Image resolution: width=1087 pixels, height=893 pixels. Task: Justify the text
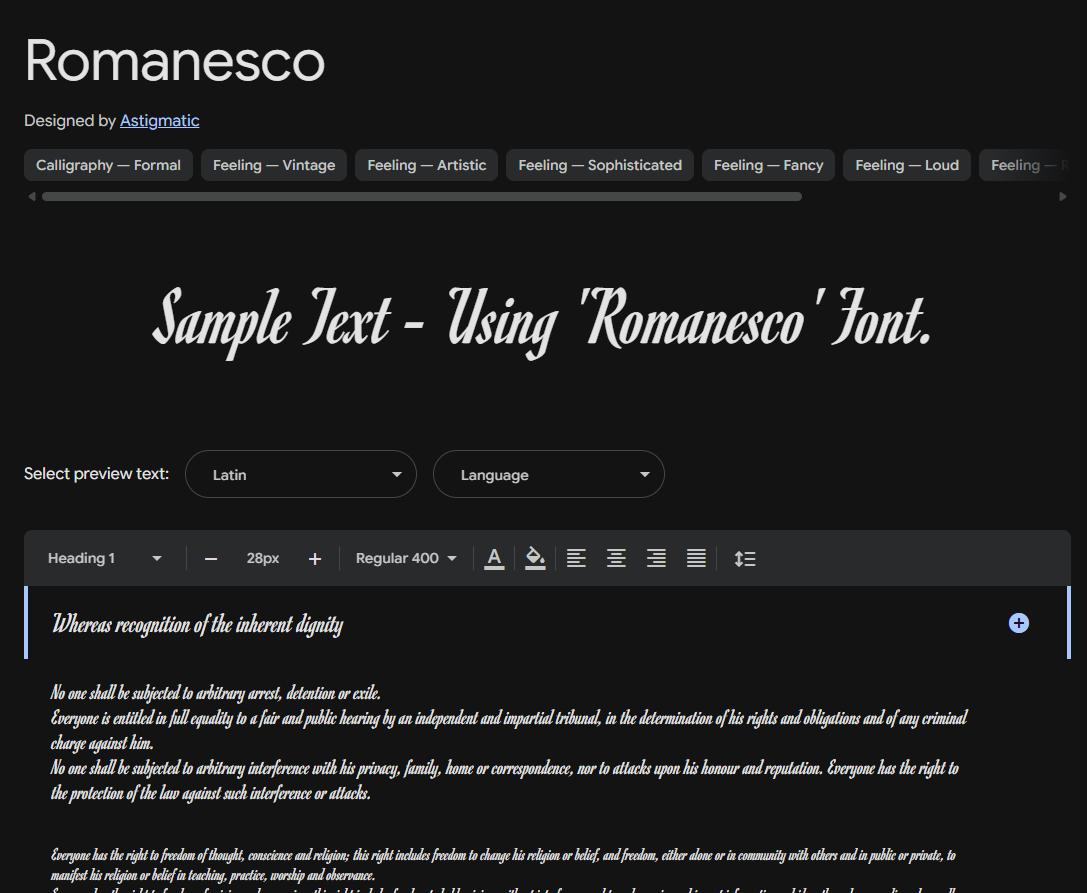point(696,558)
